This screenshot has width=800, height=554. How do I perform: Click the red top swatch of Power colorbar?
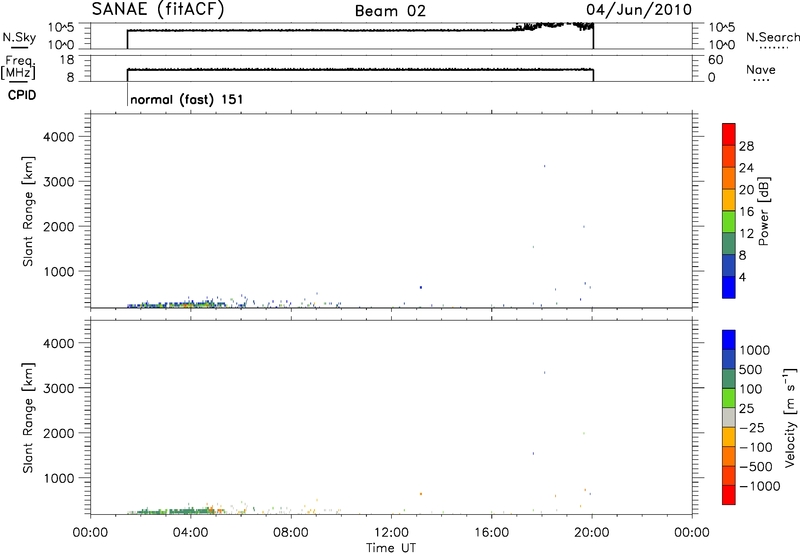729,134
